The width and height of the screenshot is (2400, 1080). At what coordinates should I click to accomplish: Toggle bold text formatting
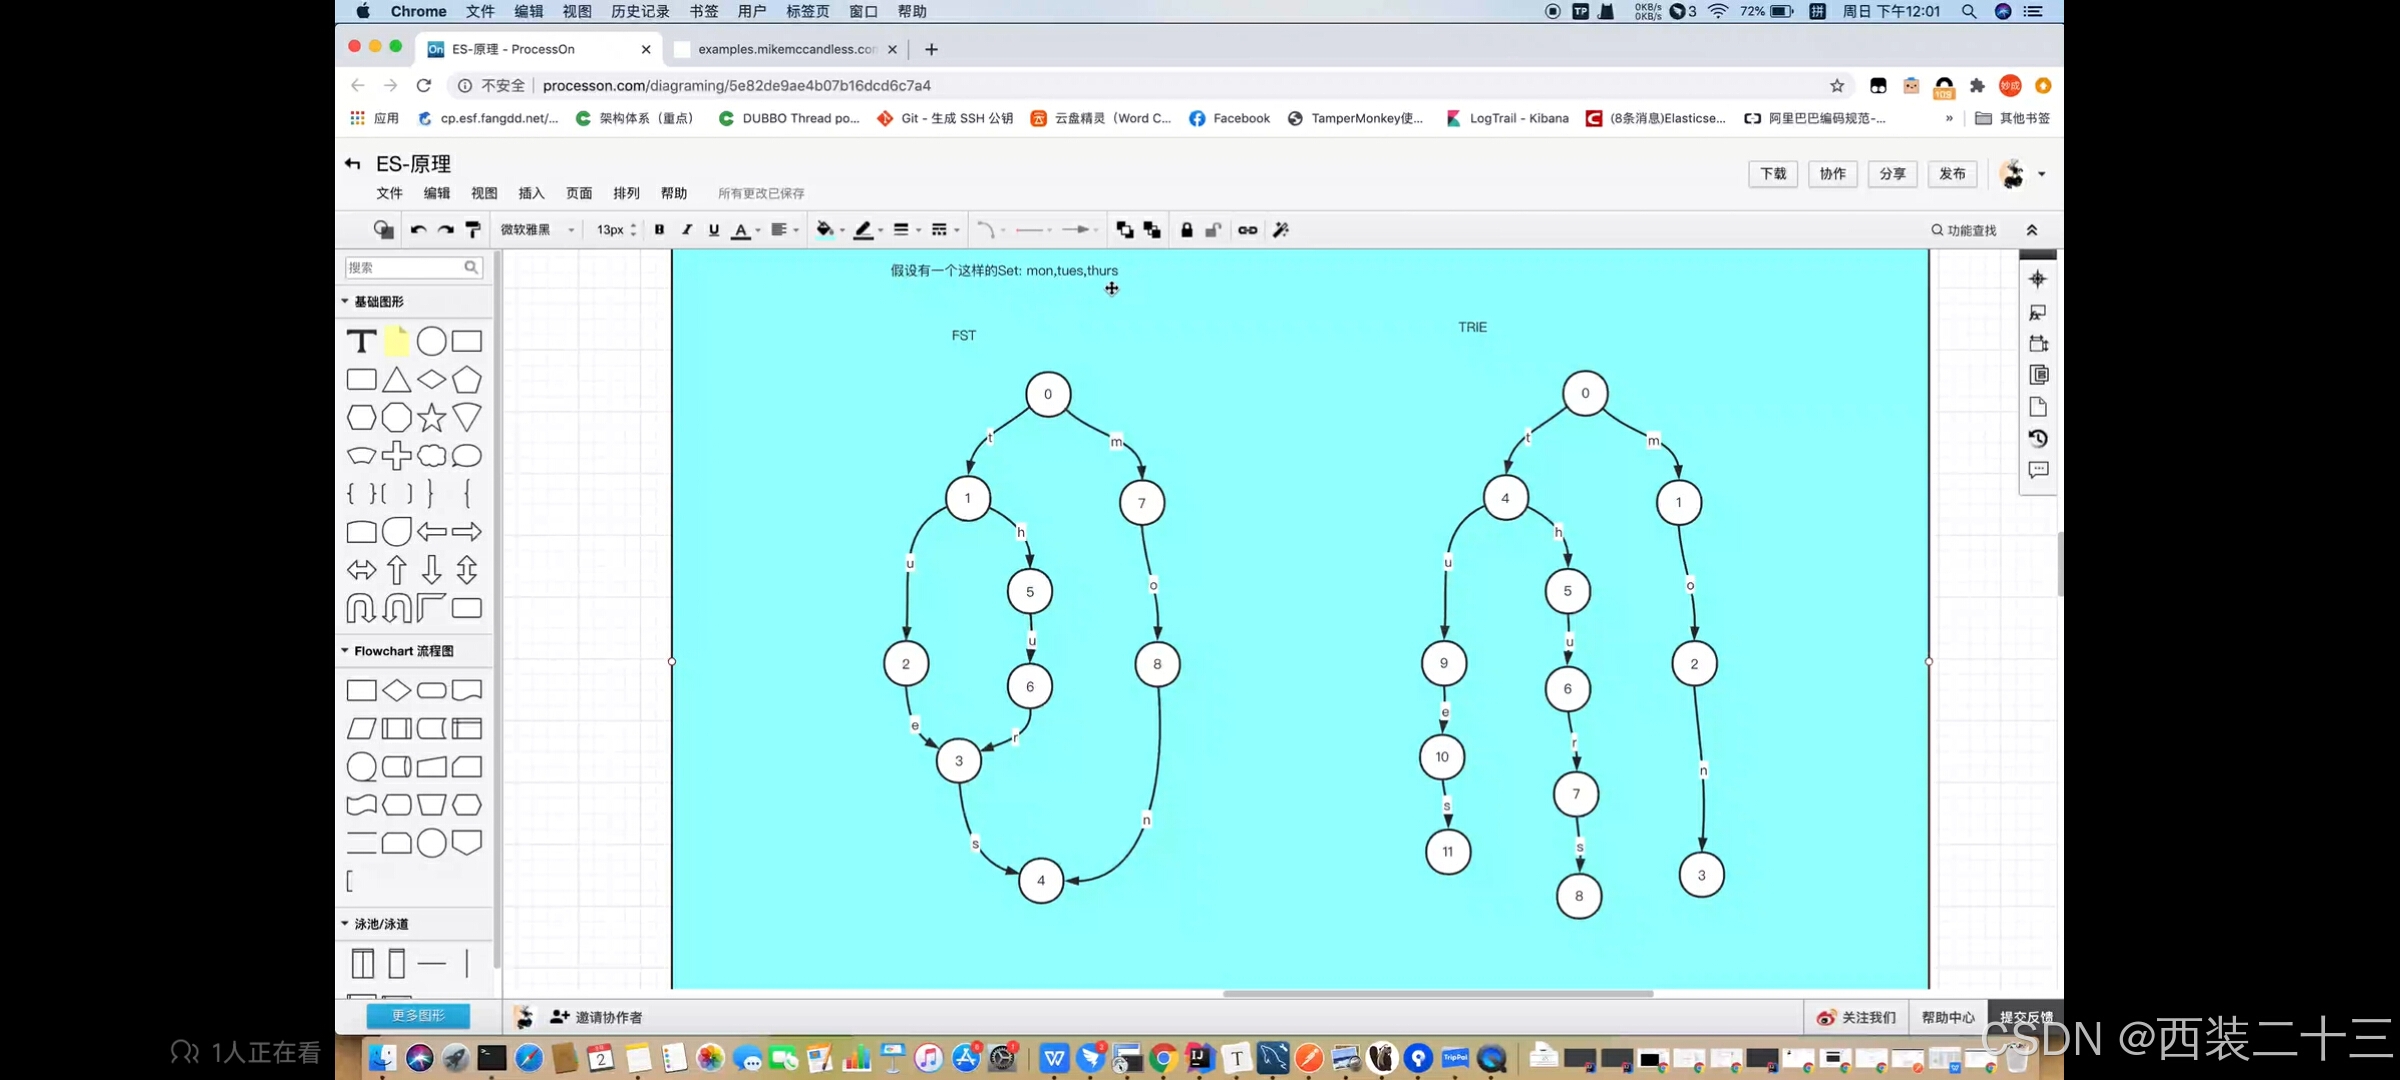click(x=659, y=230)
